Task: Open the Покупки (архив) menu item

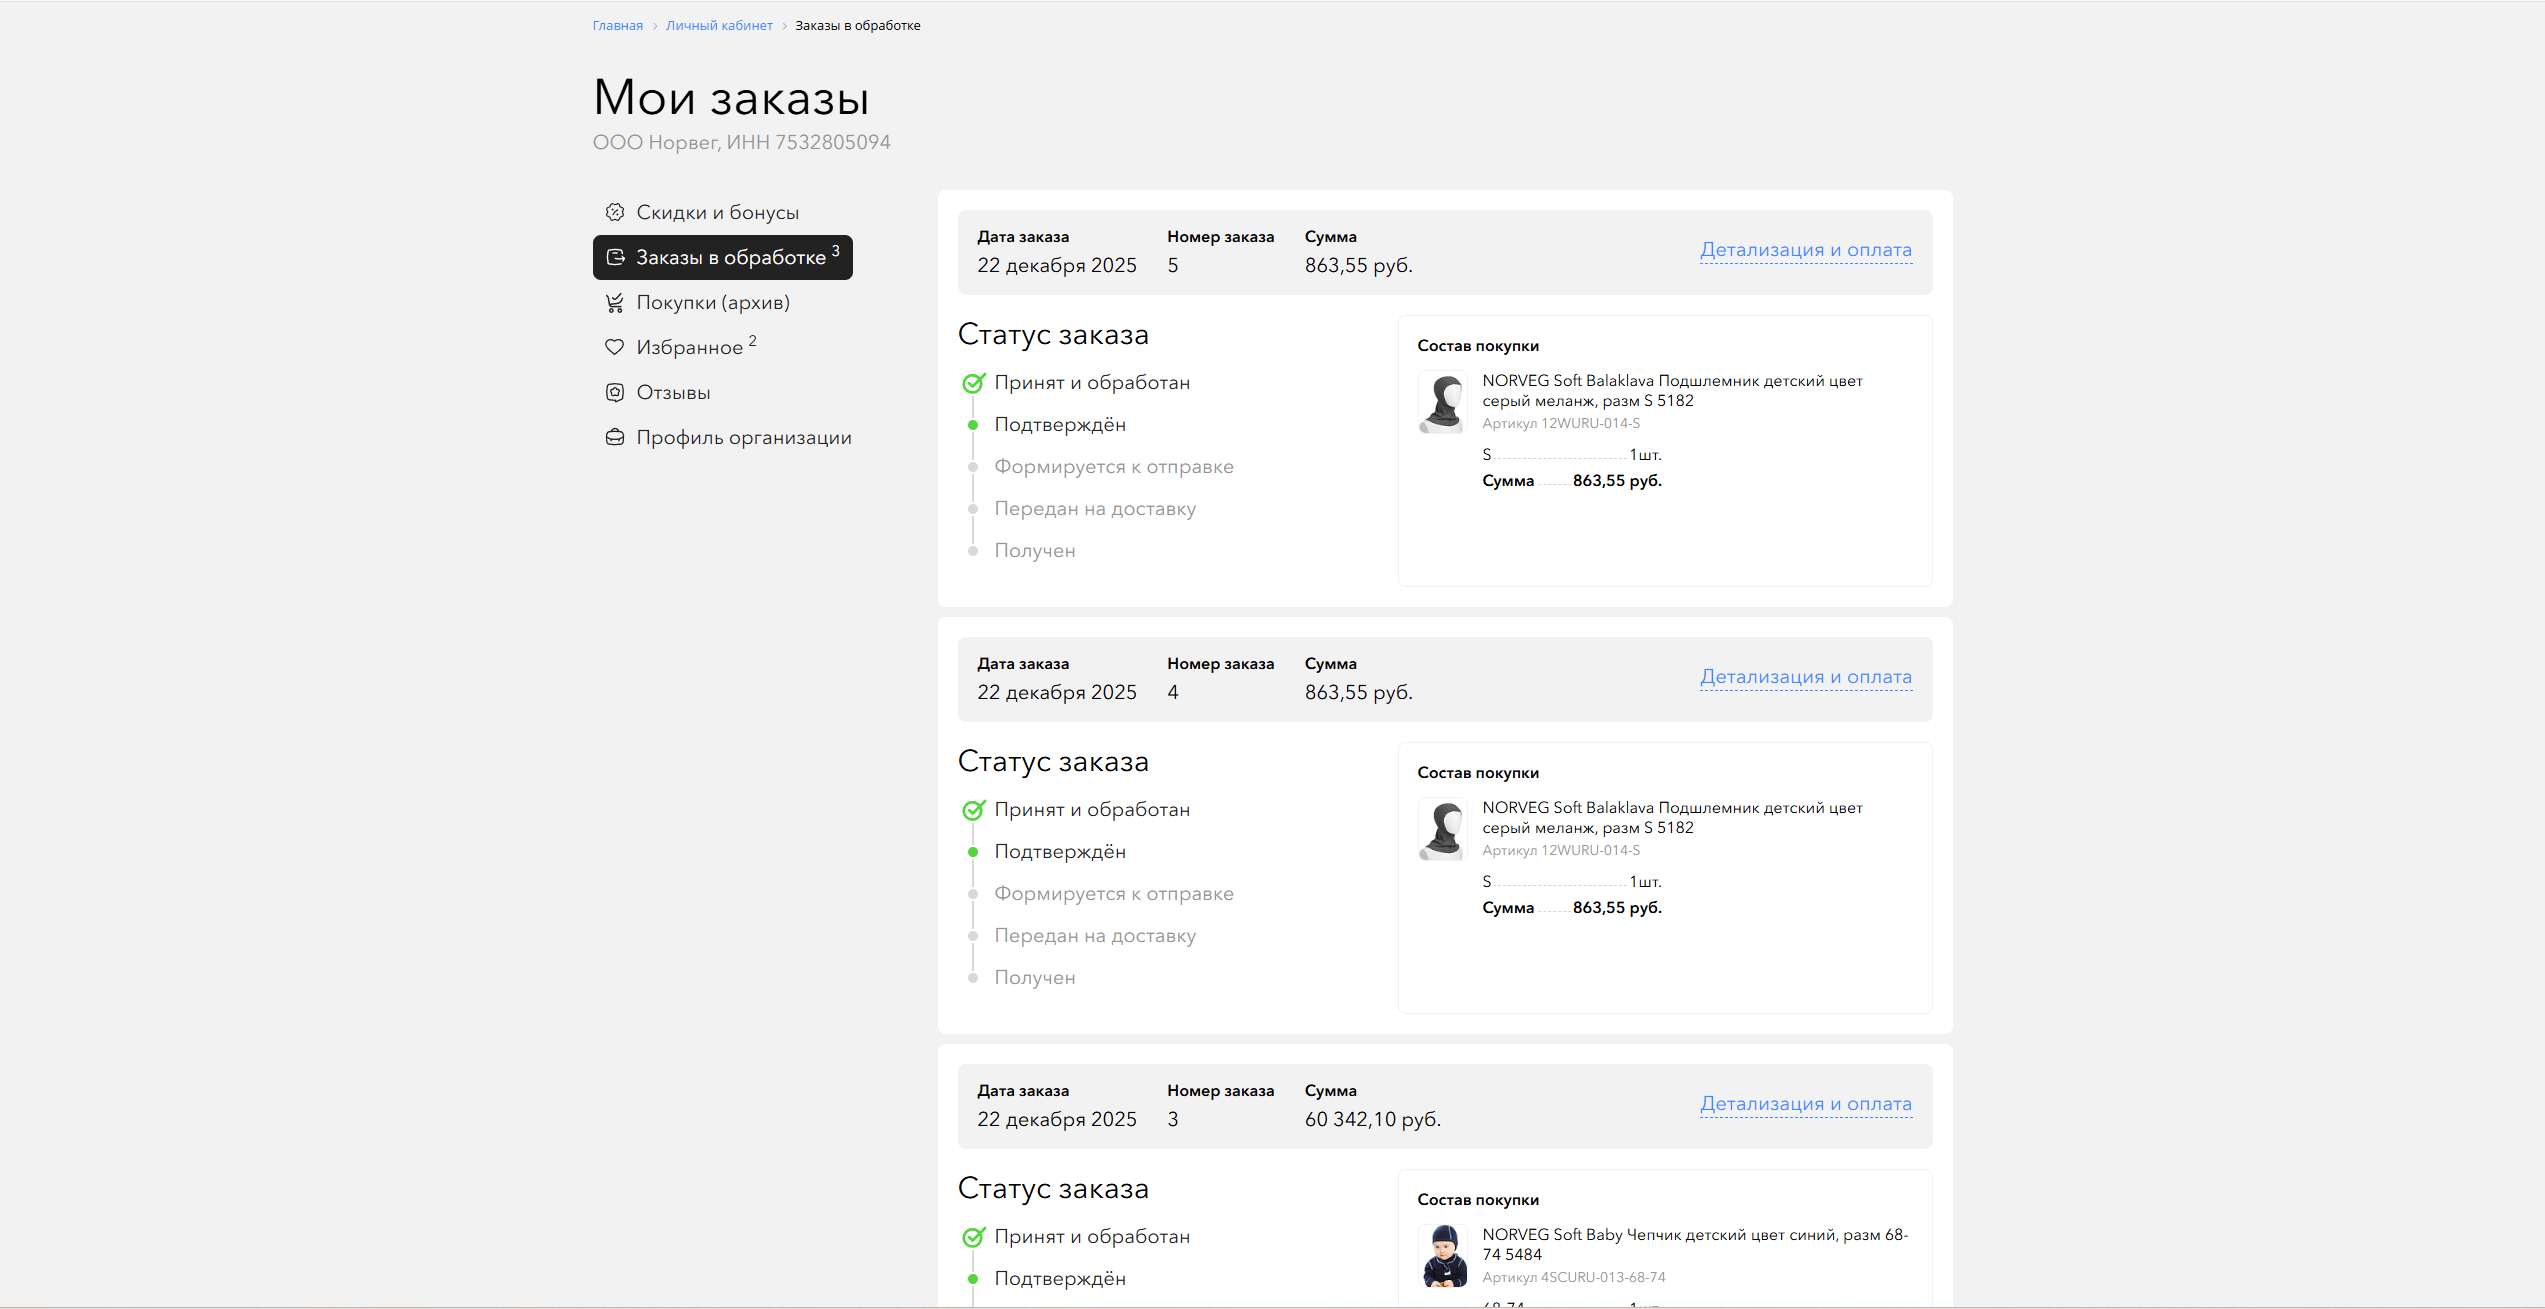Action: [x=712, y=302]
